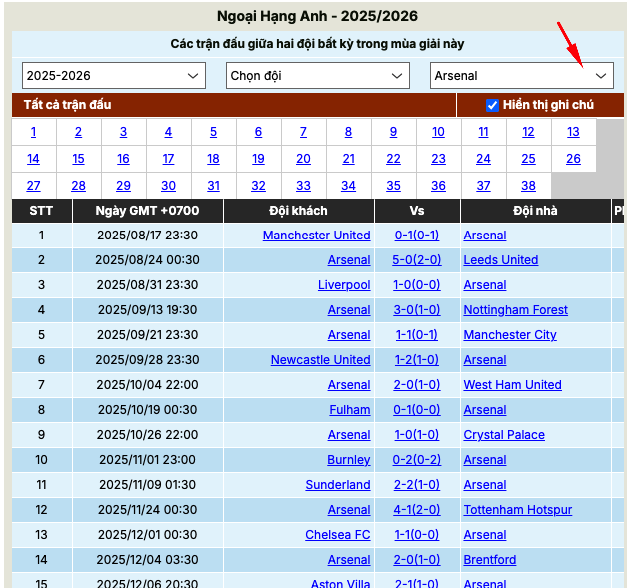This screenshot has width=627, height=588.
Task: Select the 'Tất cả trận đấu' header tab
Action: (x=67, y=105)
